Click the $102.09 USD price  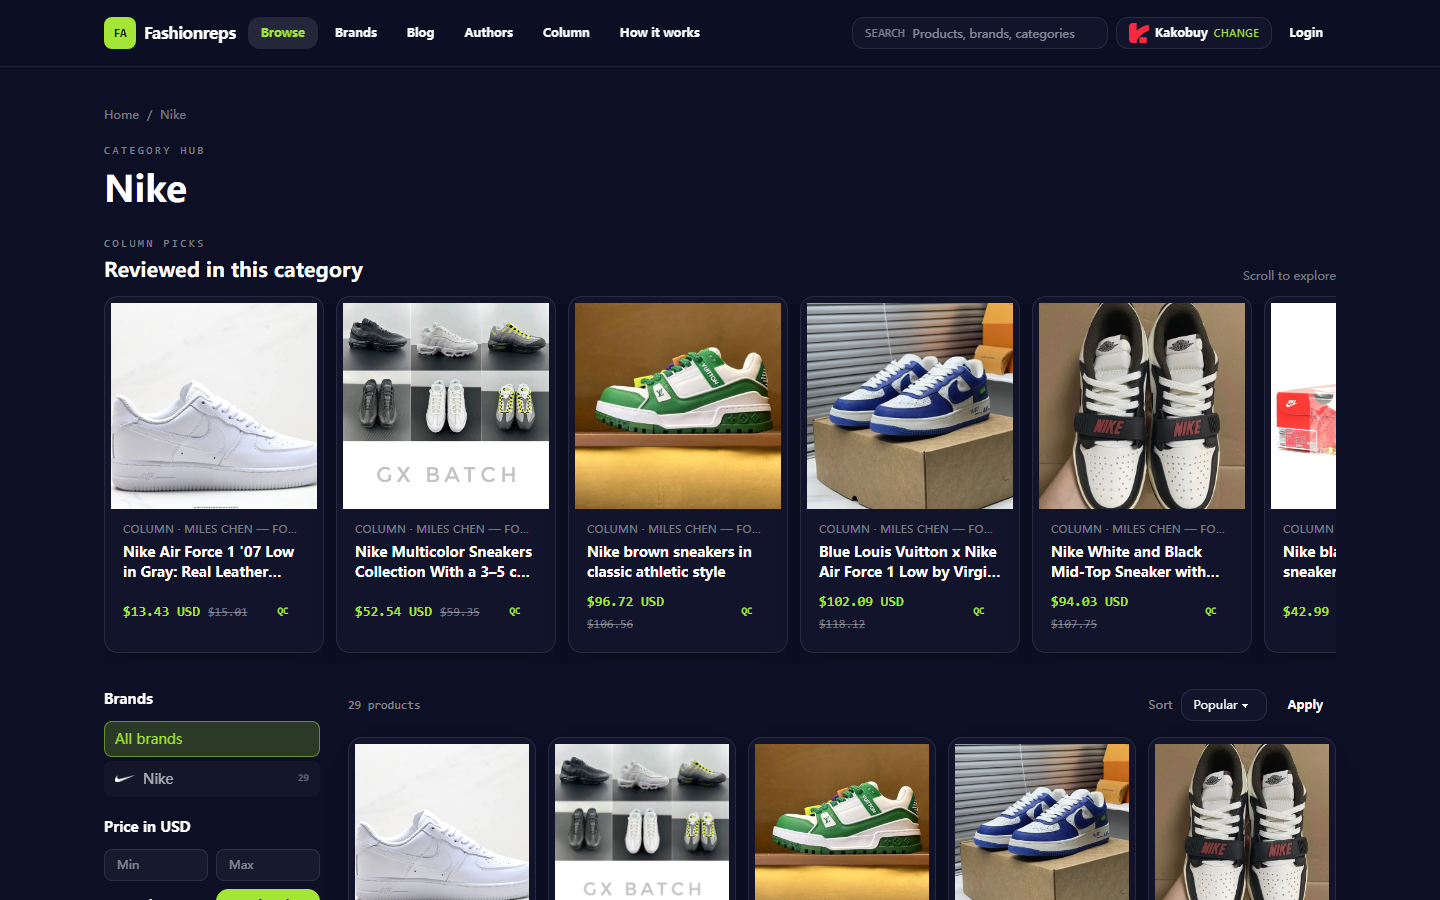pyautogui.click(x=861, y=602)
